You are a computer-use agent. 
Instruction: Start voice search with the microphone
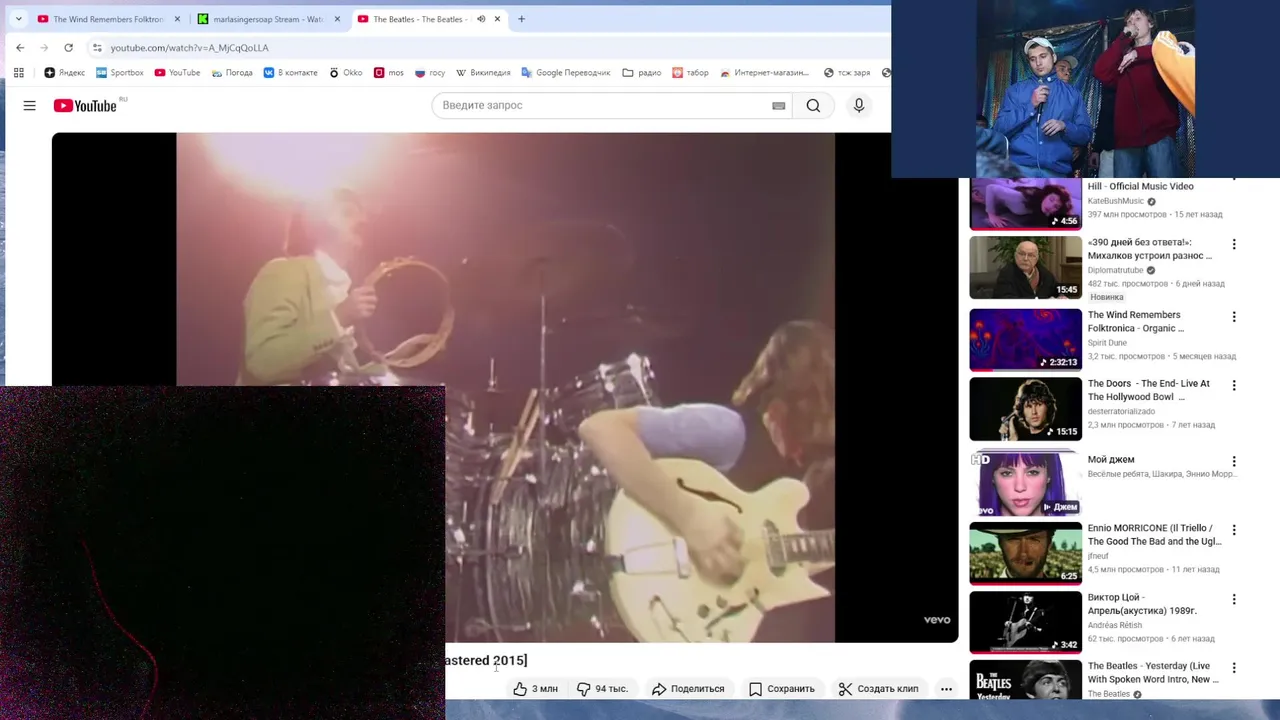point(858,105)
